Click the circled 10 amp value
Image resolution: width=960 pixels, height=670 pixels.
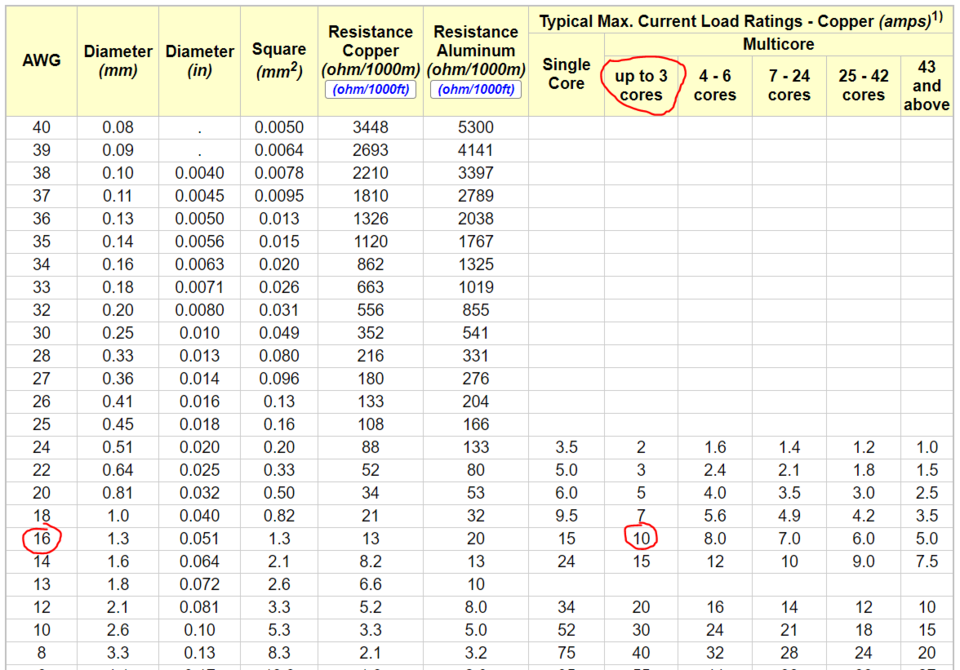[641, 538]
